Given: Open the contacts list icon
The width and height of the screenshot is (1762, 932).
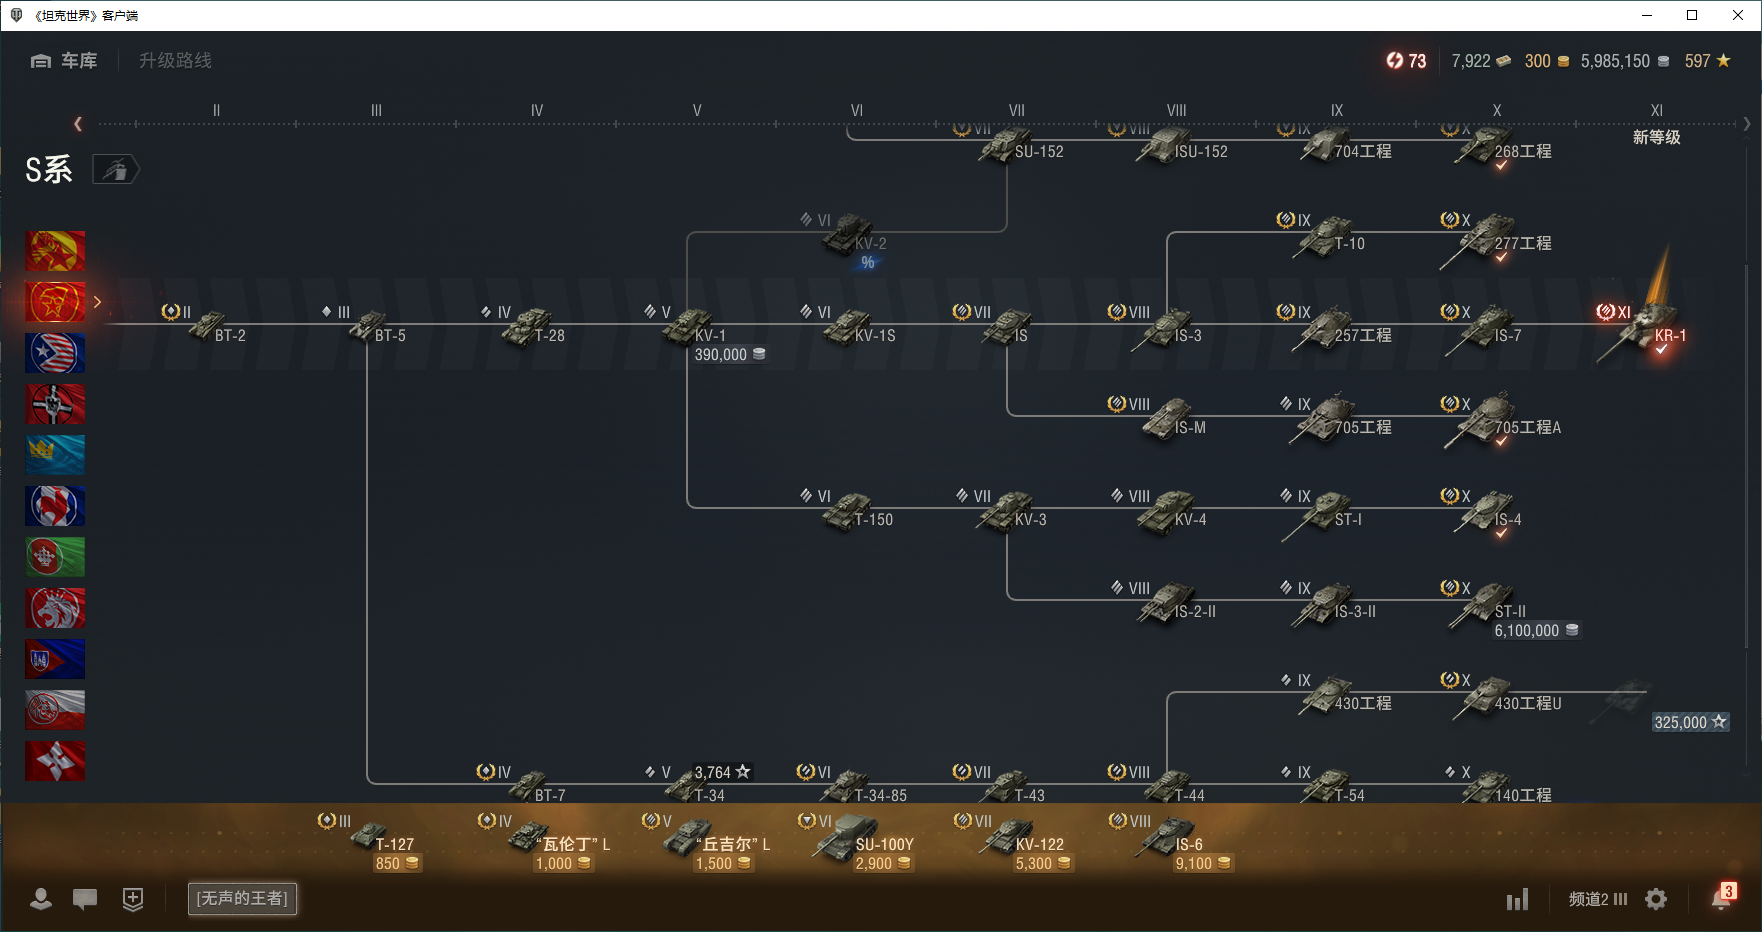Looking at the screenshot, I should pyautogui.click(x=41, y=899).
